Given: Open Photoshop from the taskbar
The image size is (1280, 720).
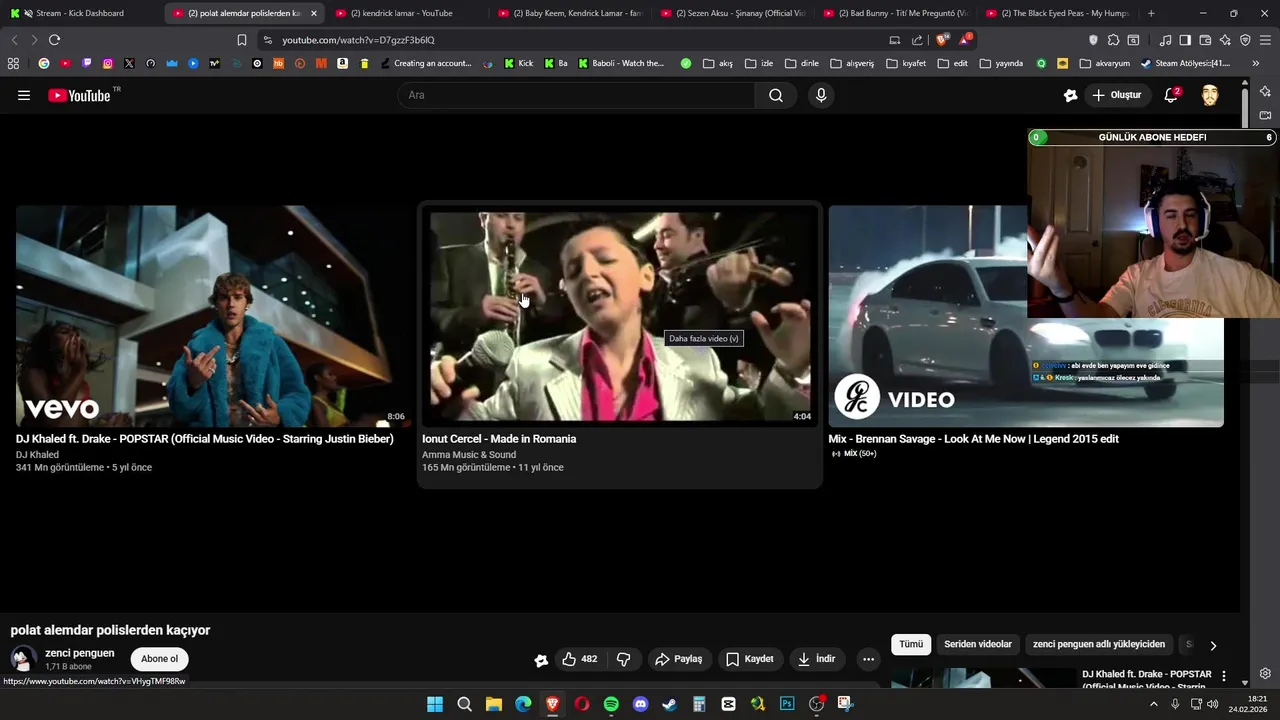Looking at the screenshot, I should pos(787,704).
